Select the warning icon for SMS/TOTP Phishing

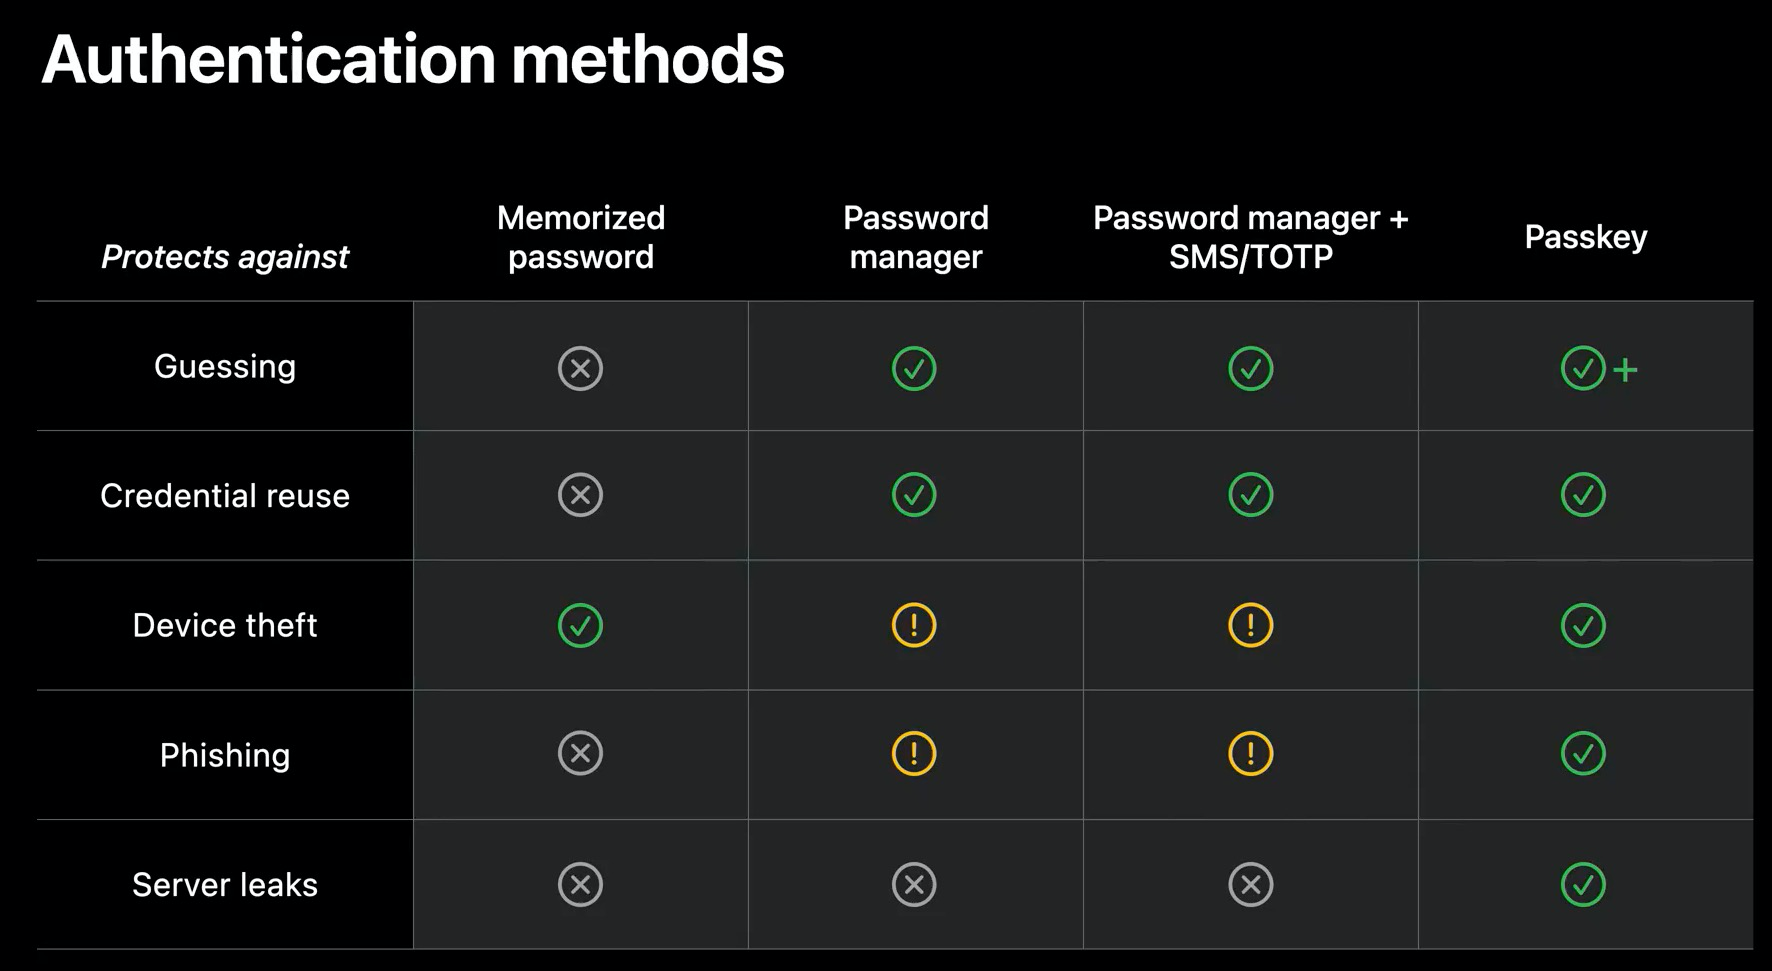coord(1250,753)
